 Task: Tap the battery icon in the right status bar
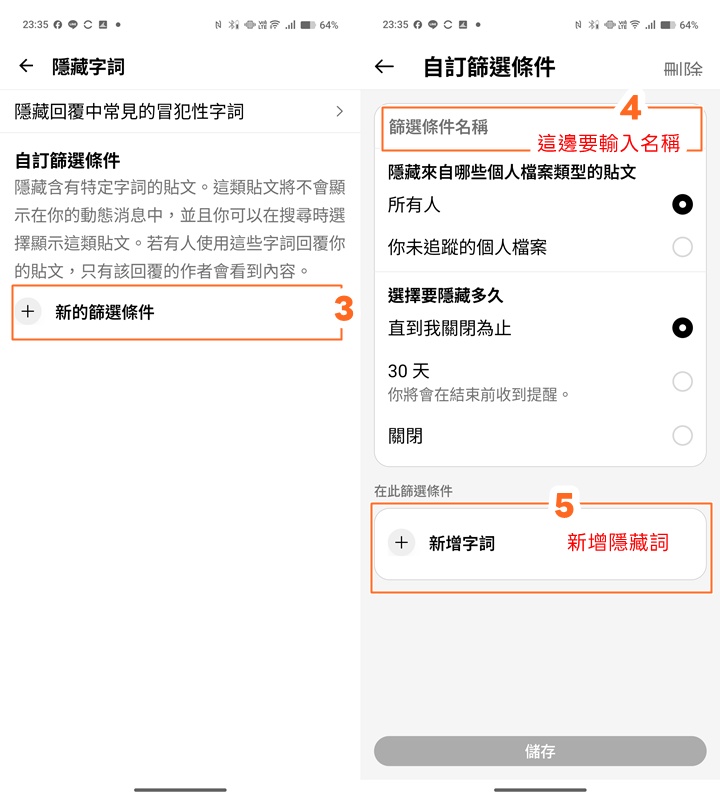click(x=668, y=24)
